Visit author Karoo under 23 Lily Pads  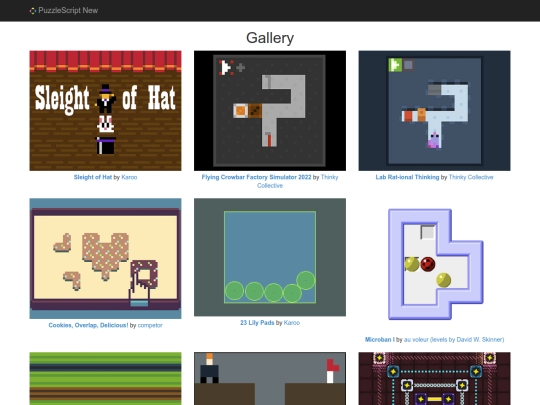[292, 323]
